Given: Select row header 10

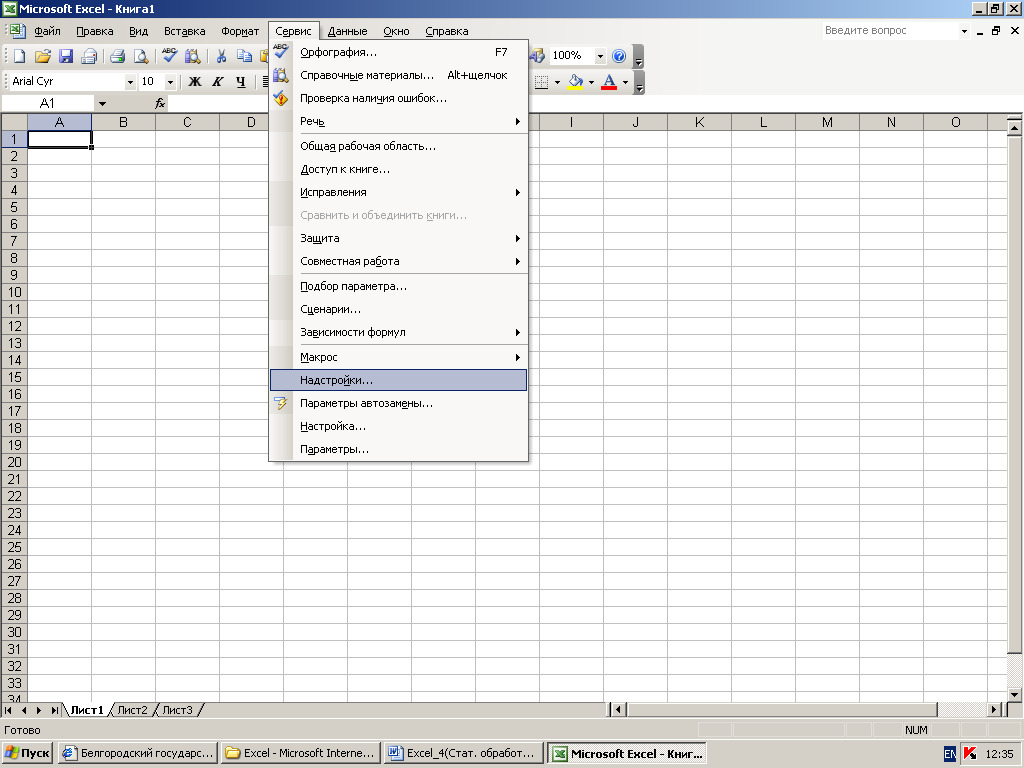Looking at the screenshot, I should (14, 292).
